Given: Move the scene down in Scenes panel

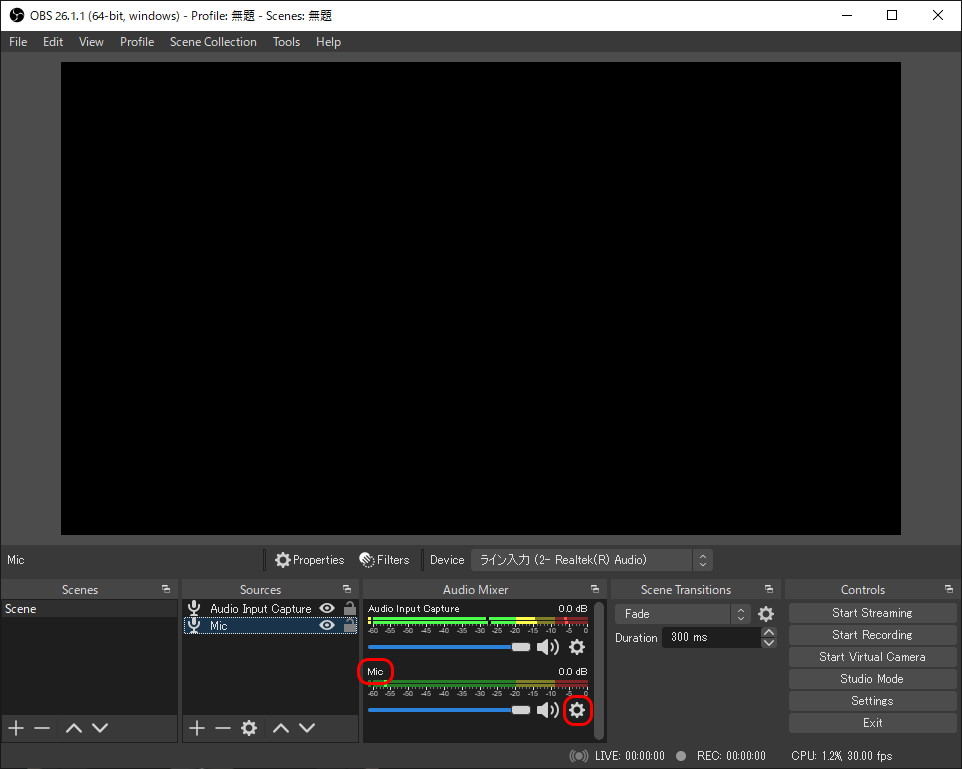Looking at the screenshot, I should (100, 728).
